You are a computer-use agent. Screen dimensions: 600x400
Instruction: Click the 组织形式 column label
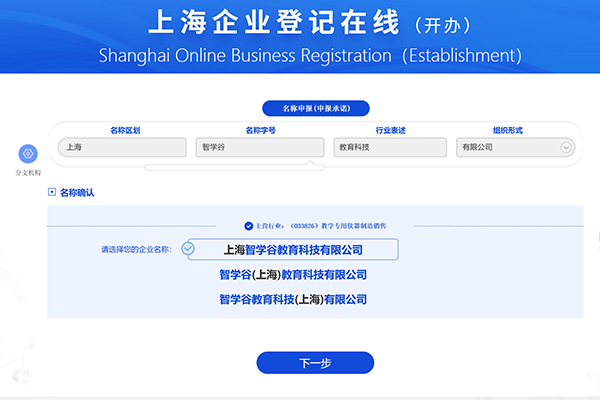(x=506, y=130)
